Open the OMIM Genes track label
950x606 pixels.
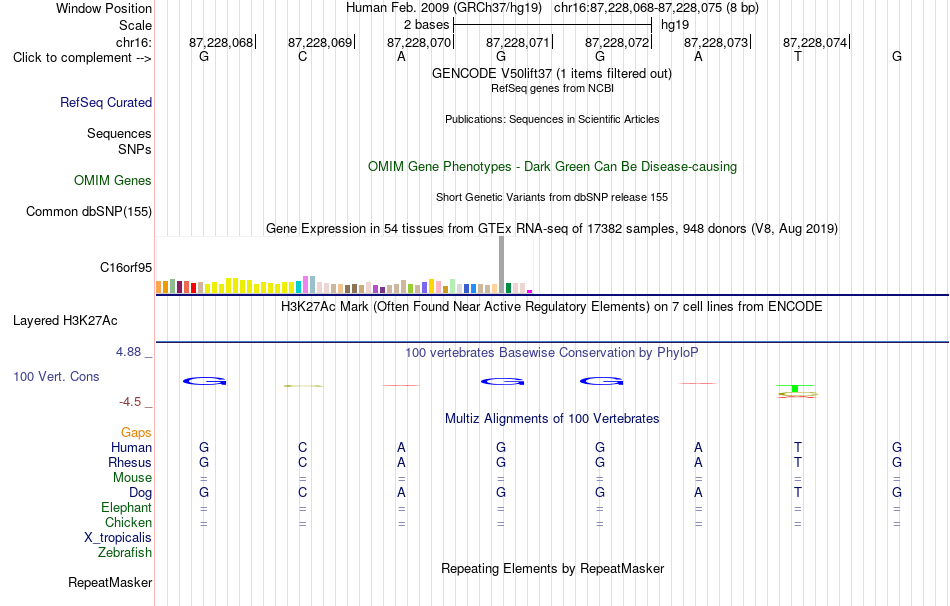(113, 181)
